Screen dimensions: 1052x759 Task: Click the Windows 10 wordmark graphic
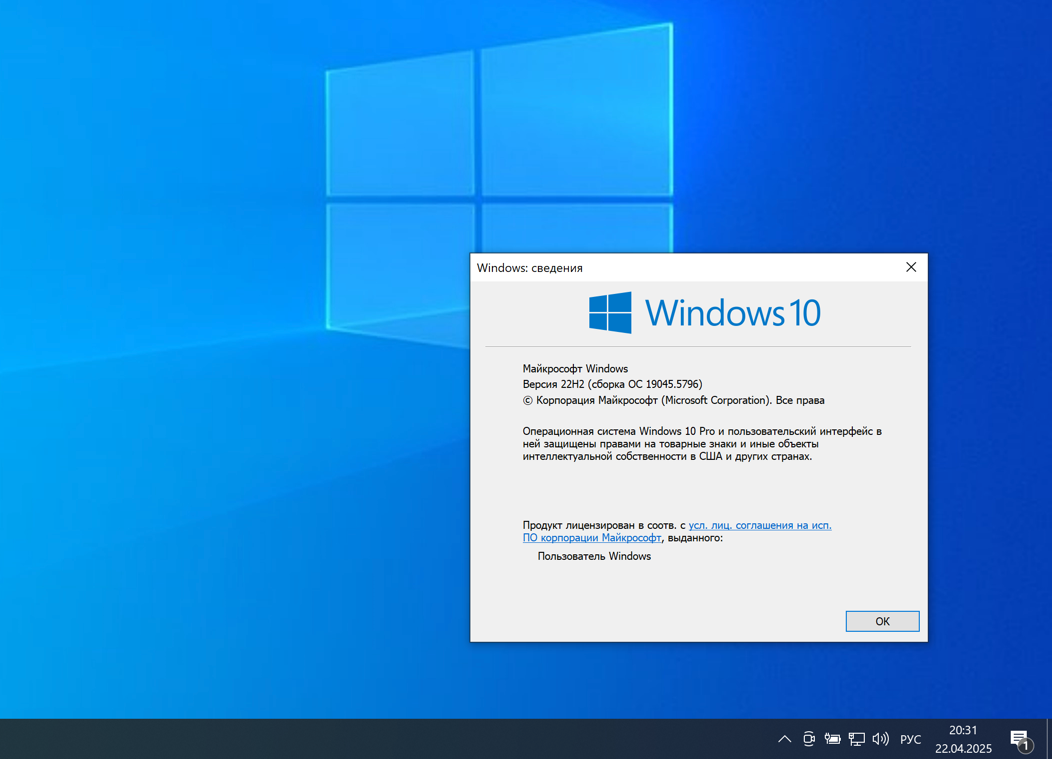pyautogui.click(x=733, y=312)
